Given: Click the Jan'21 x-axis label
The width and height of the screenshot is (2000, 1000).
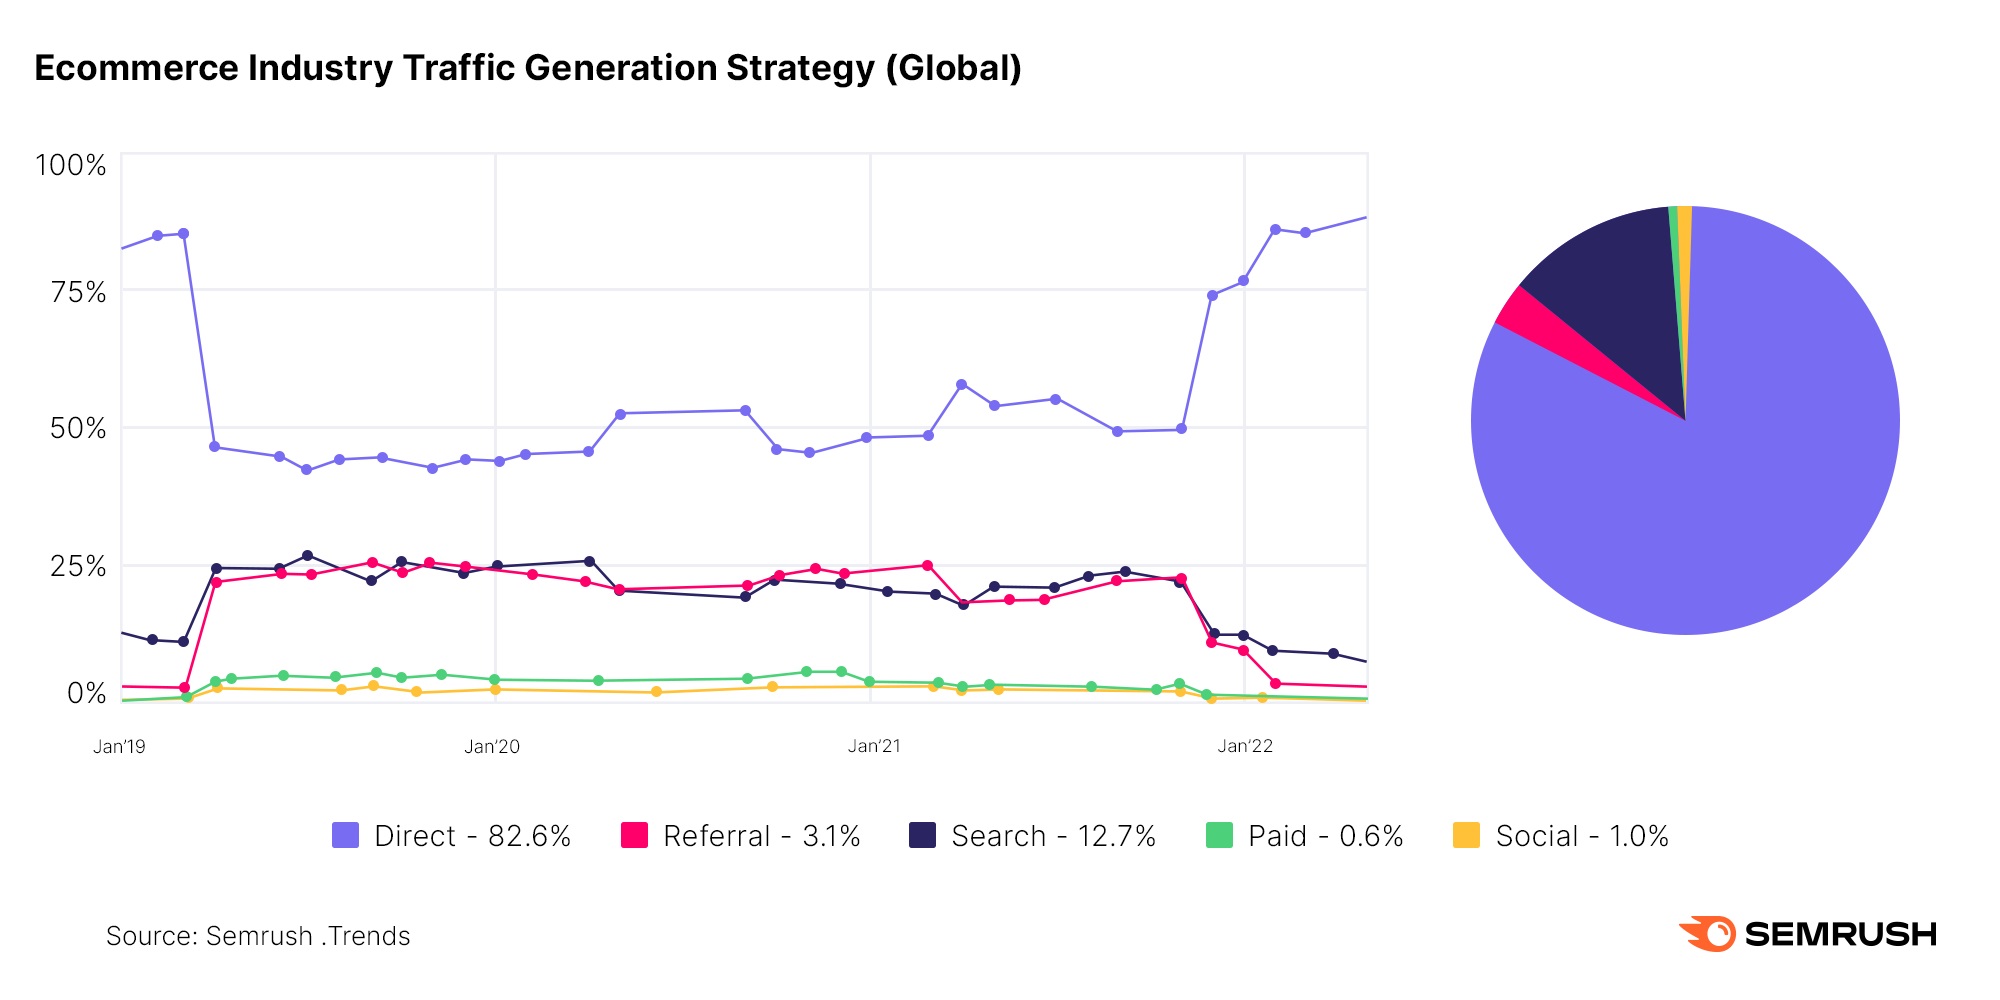Looking at the screenshot, I should coord(874,746).
